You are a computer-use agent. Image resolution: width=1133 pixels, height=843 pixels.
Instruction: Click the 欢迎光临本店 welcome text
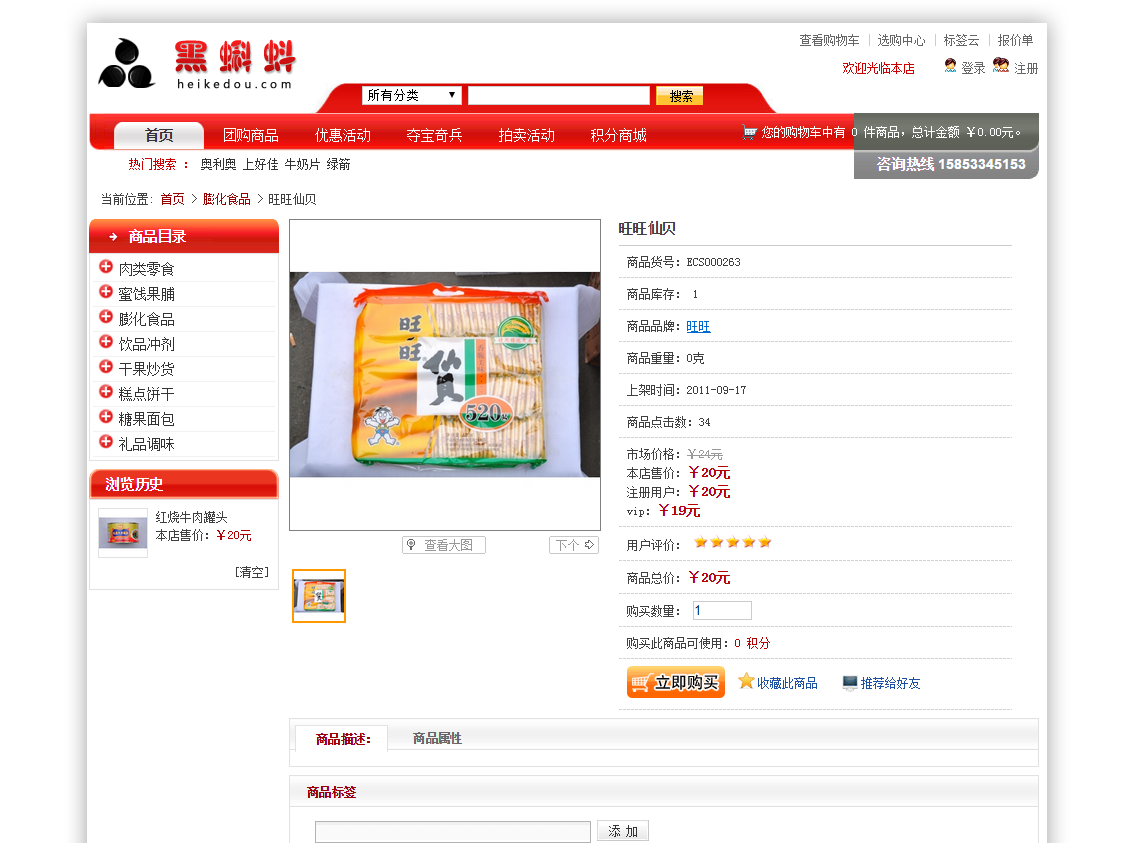click(x=878, y=68)
